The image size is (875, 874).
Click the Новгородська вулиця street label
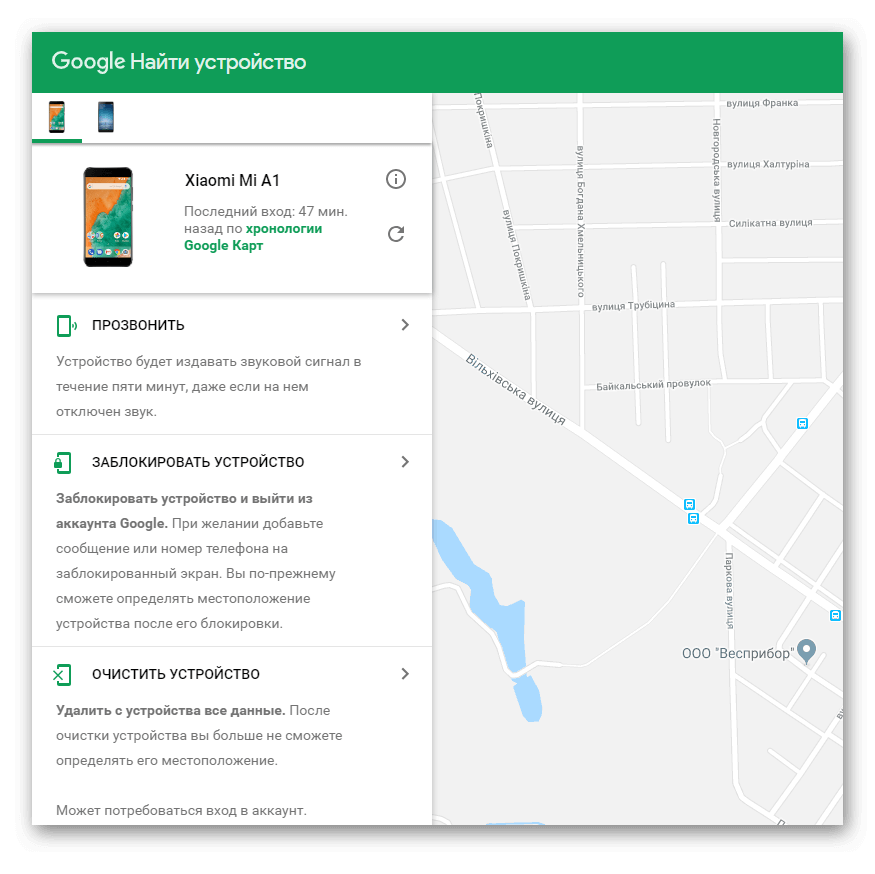[717, 170]
